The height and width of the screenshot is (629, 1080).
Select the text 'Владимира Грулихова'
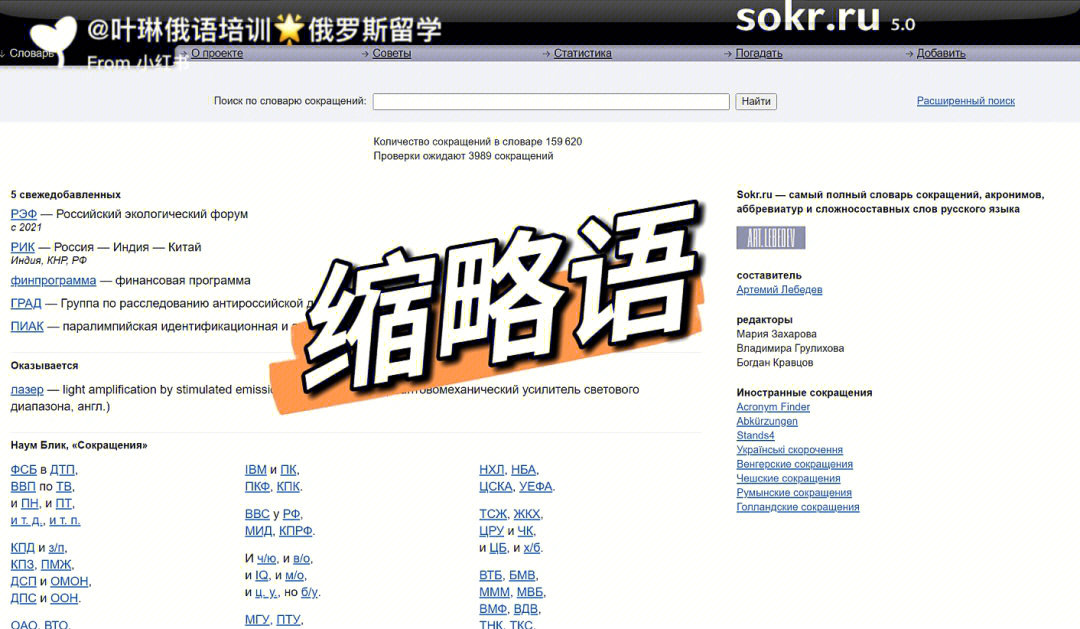pos(790,348)
